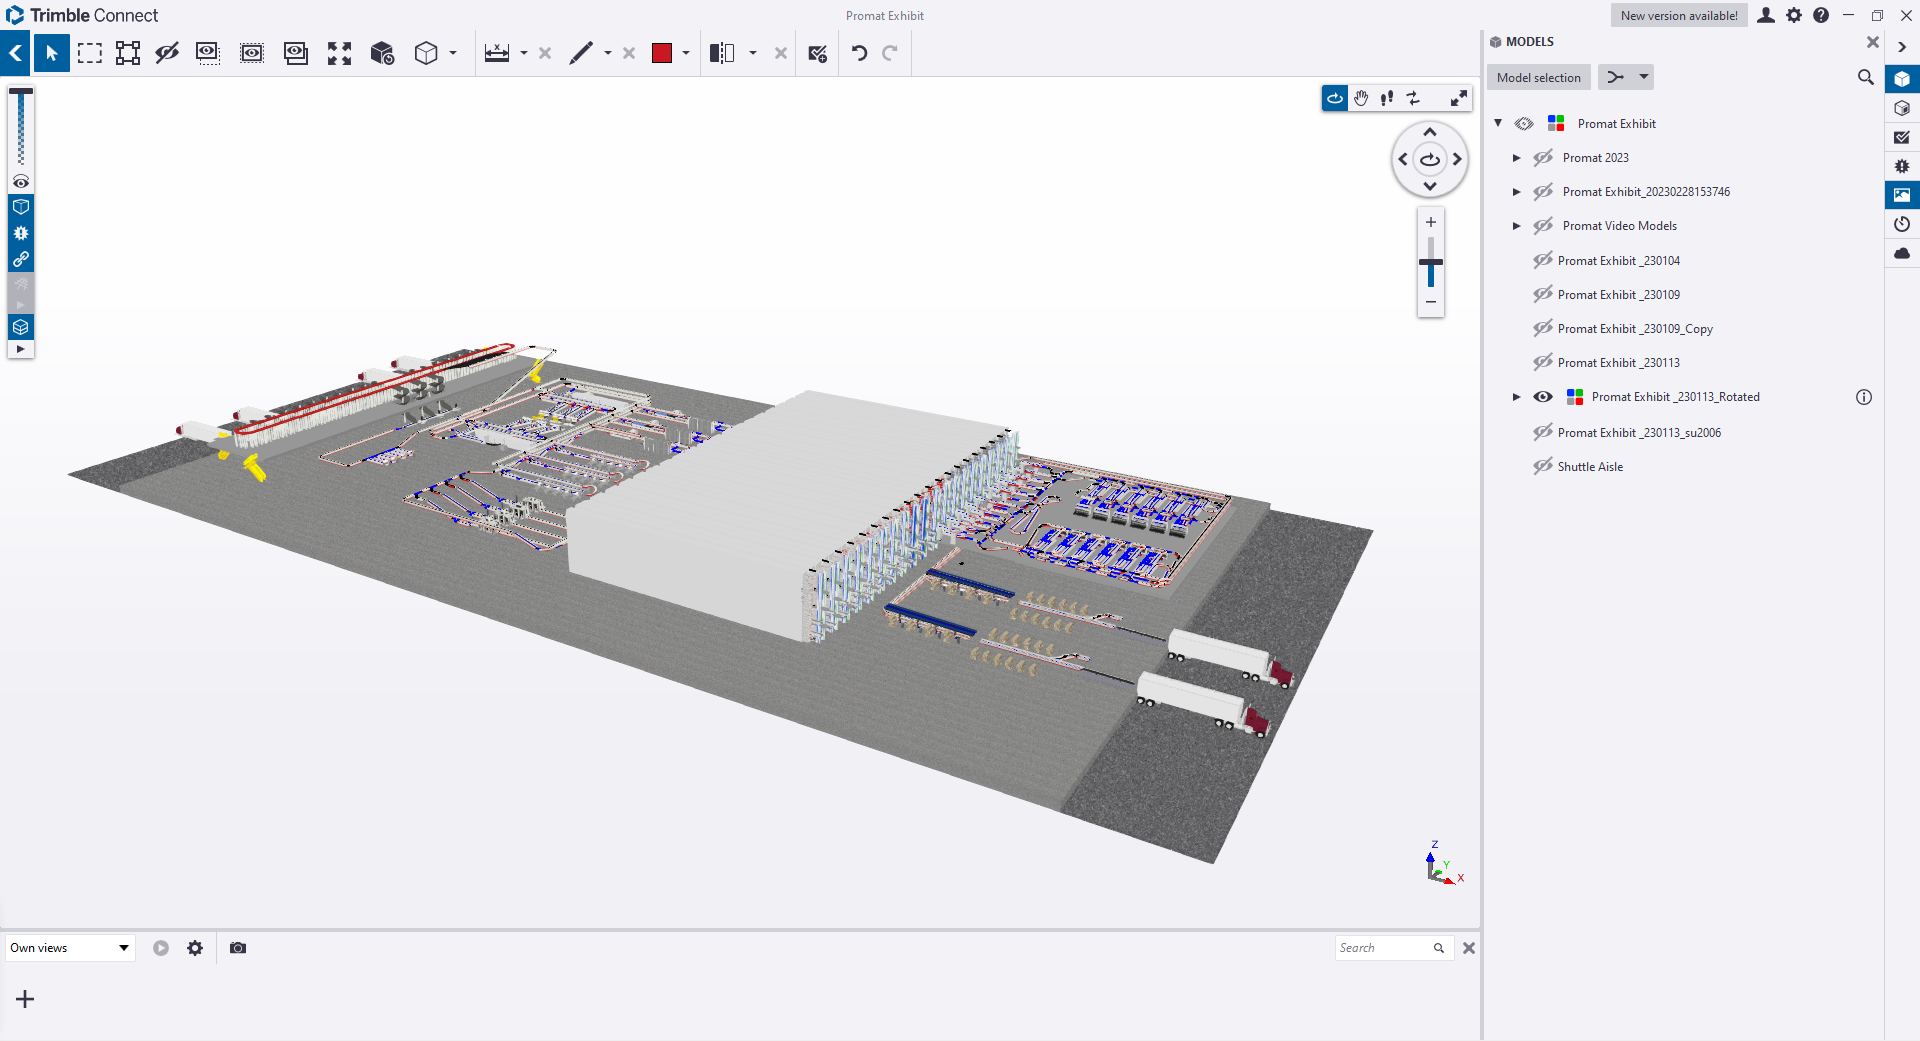Open the Models cube tab in right sidebar
This screenshot has height=1041, width=1920.
tap(1902, 79)
